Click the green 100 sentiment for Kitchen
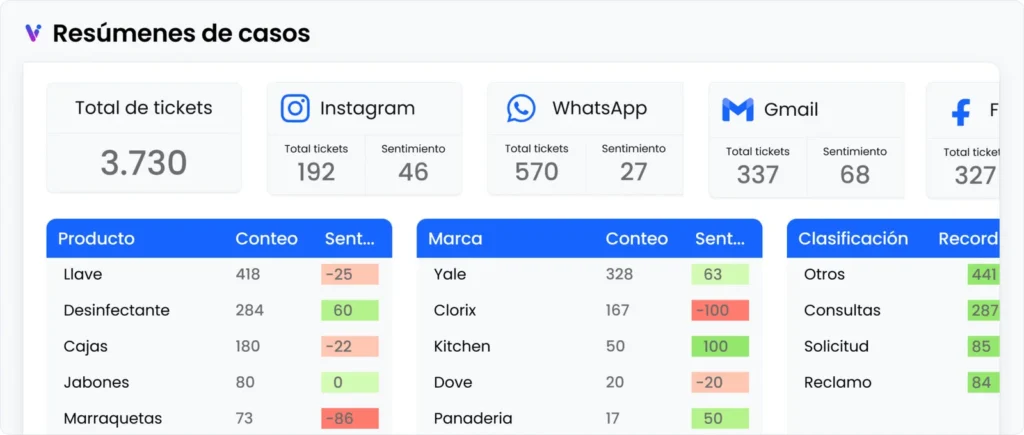The height and width of the screenshot is (435, 1024). coord(719,346)
